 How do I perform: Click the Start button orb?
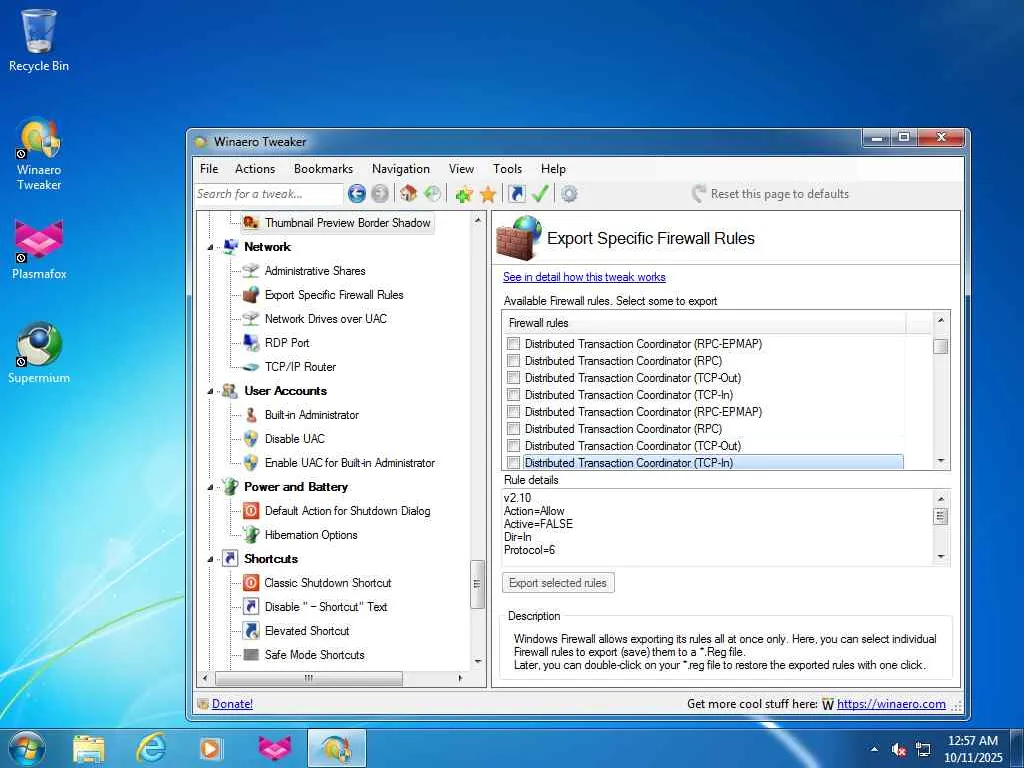(27, 749)
